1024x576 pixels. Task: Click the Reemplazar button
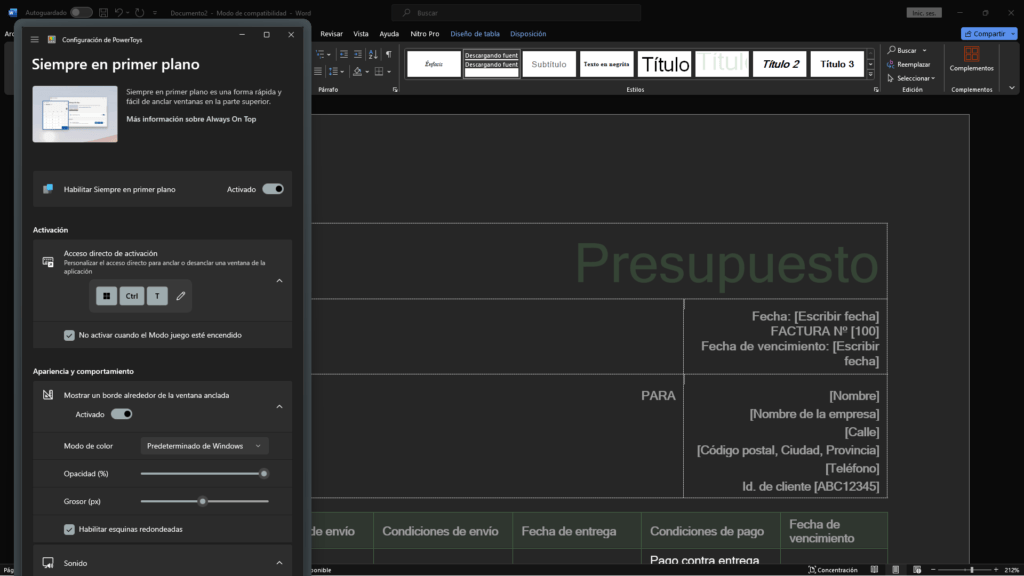click(x=908, y=65)
